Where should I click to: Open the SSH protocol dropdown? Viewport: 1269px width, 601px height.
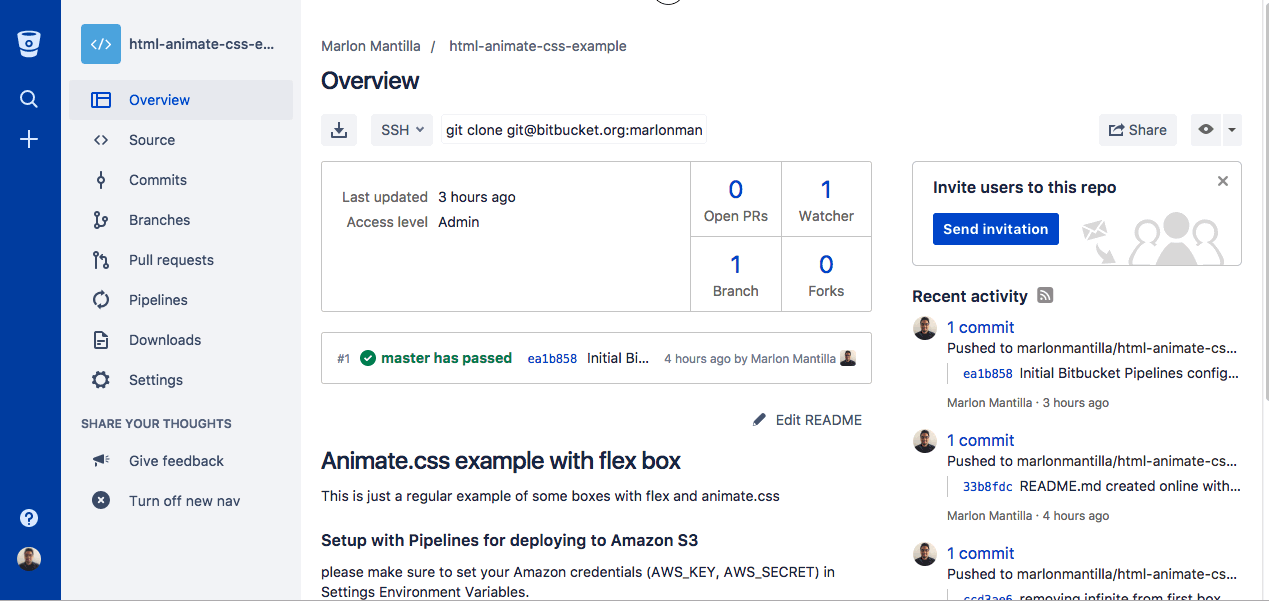tap(402, 130)
